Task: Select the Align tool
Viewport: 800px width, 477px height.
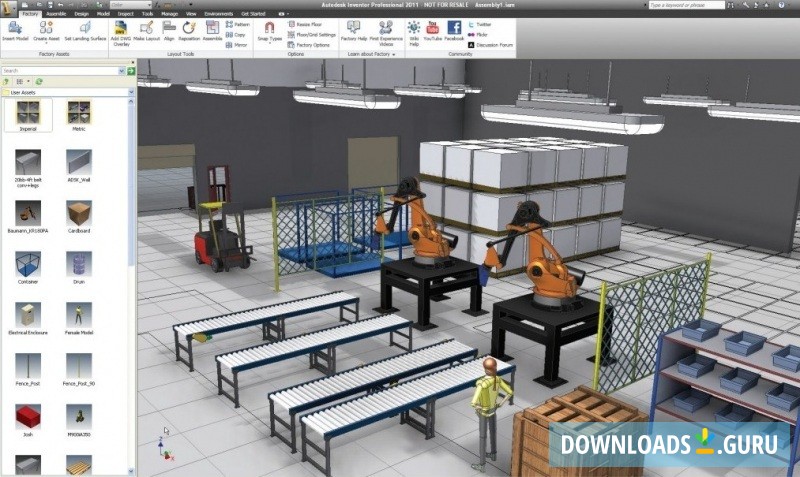Action: (x=169, y=31)
